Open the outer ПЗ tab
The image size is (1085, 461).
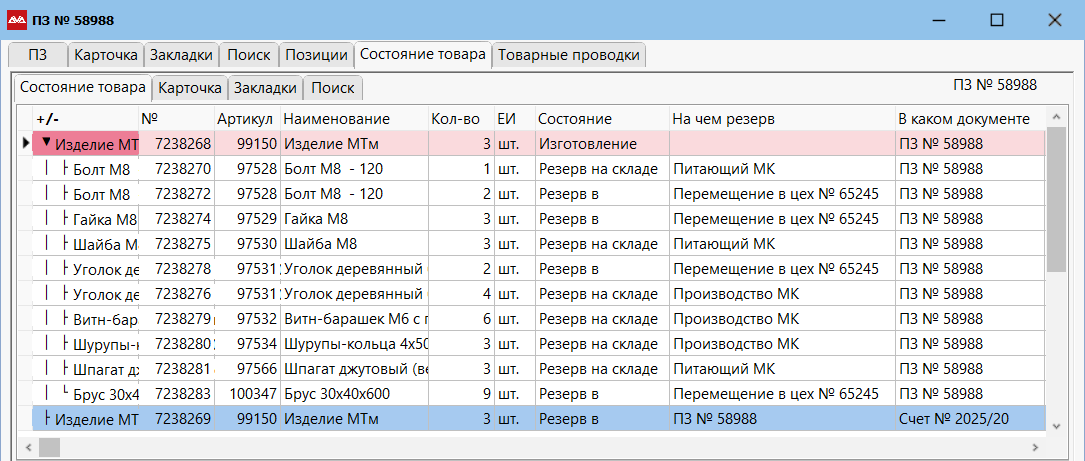click(38, 55)
